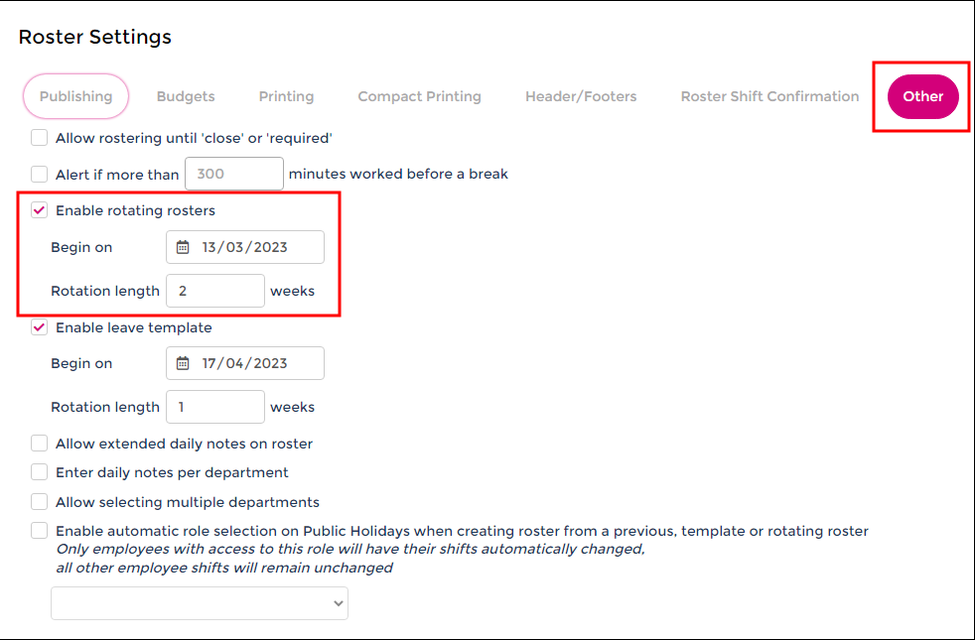Click the rotating rosters rotation length field
The height and width of the screenshot is (640, 975).
[215, 290]
